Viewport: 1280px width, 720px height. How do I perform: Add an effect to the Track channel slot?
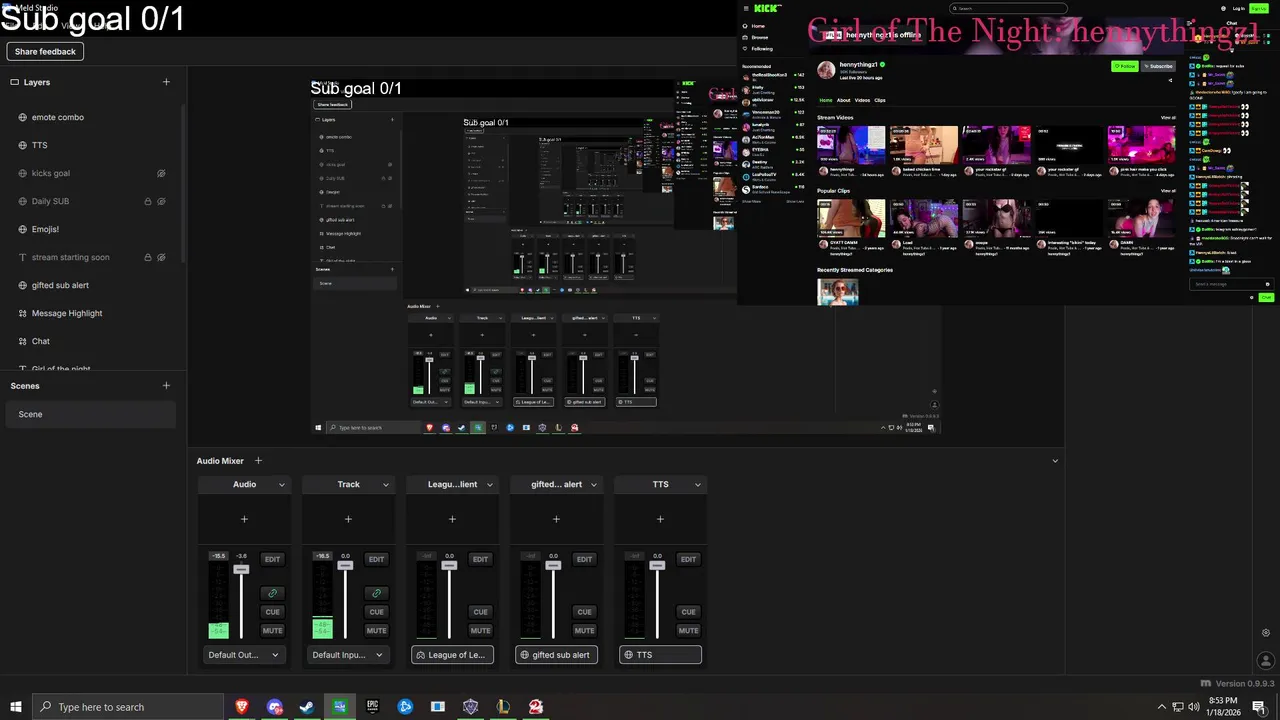tap(348, 519)
